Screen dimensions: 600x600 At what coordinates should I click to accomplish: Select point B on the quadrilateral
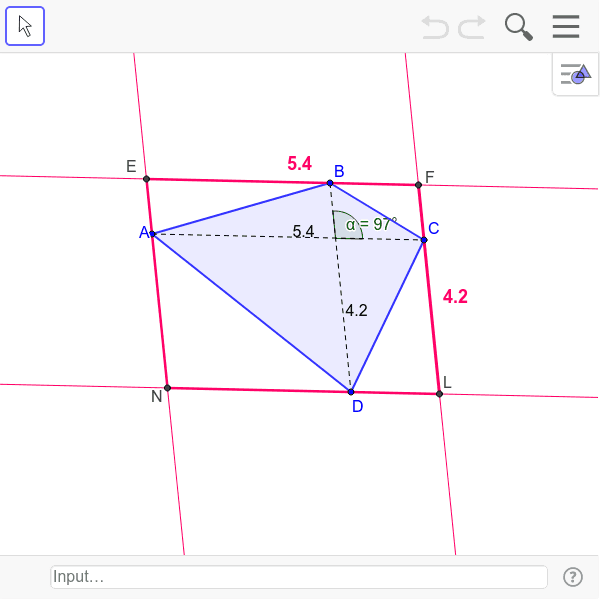[x=330, y=183]
